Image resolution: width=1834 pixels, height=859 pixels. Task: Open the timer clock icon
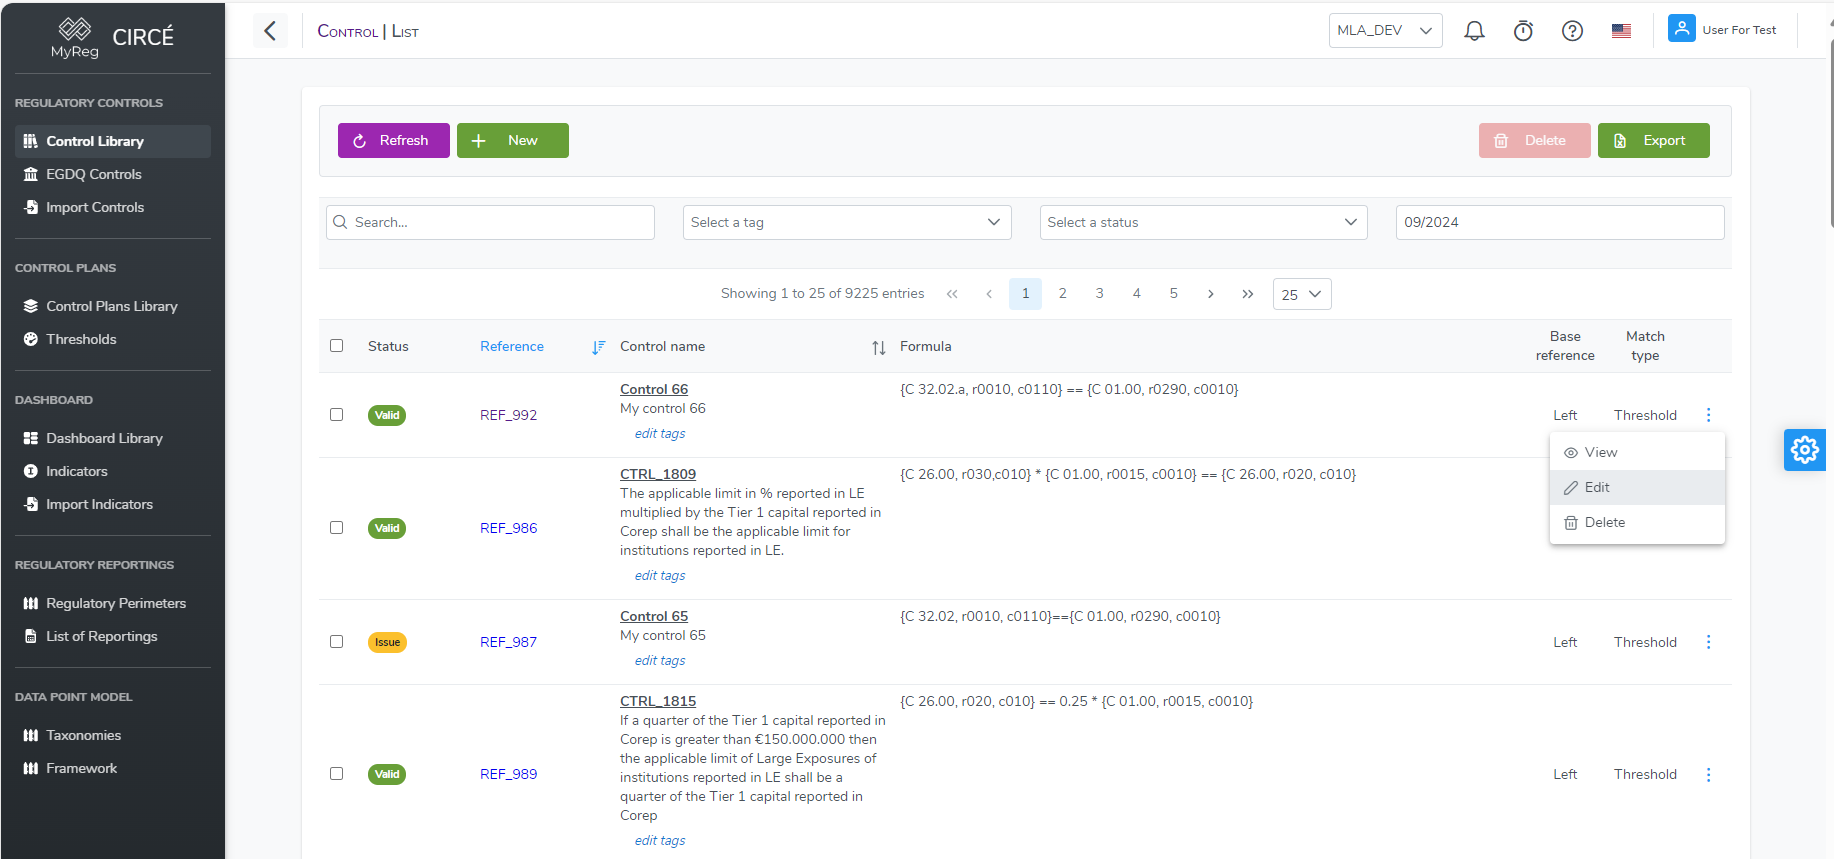pos(1523,31)
